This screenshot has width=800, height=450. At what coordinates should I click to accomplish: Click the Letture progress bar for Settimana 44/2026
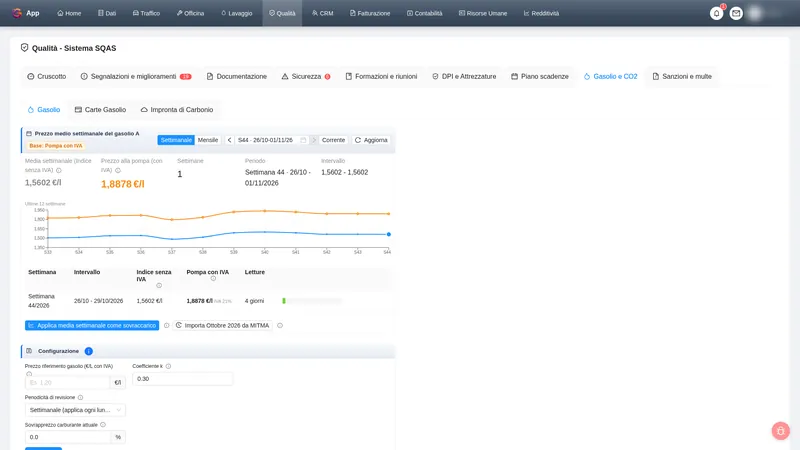(x=311, y=301)
